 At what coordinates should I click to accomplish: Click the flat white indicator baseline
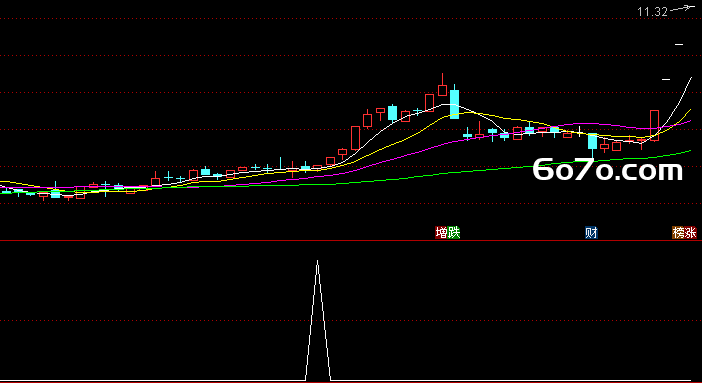(x=152, y=381)
